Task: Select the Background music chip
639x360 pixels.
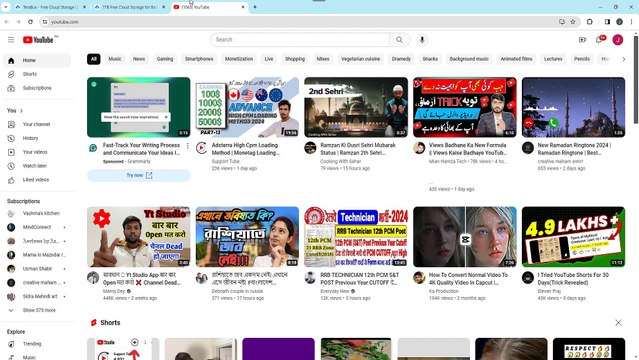Action: click(469, 59)
